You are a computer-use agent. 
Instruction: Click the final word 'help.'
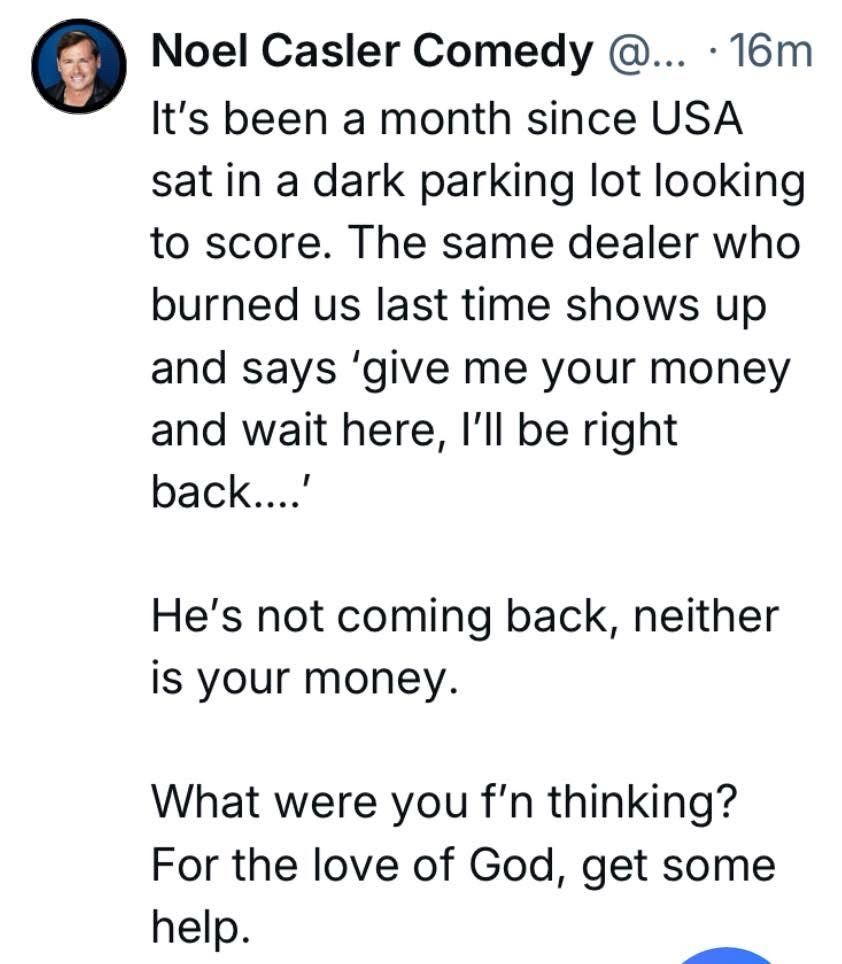coord(197,927)
